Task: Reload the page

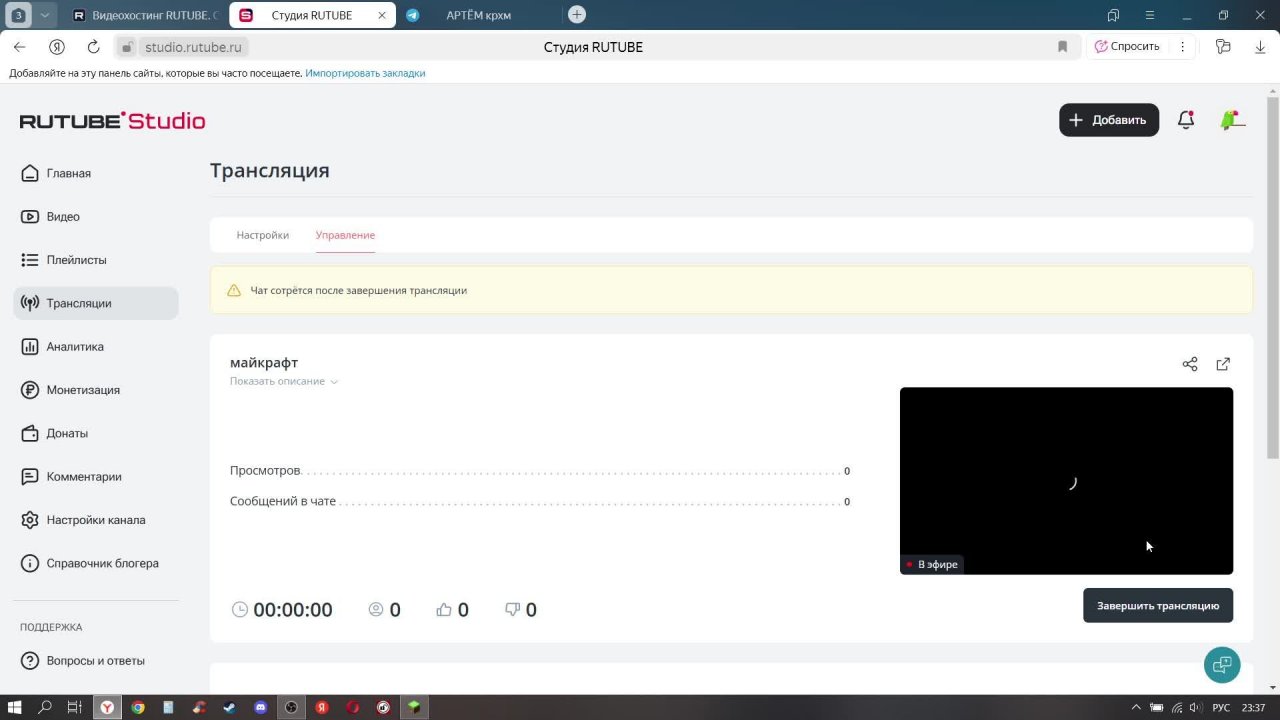Action: tap(93, 47)
